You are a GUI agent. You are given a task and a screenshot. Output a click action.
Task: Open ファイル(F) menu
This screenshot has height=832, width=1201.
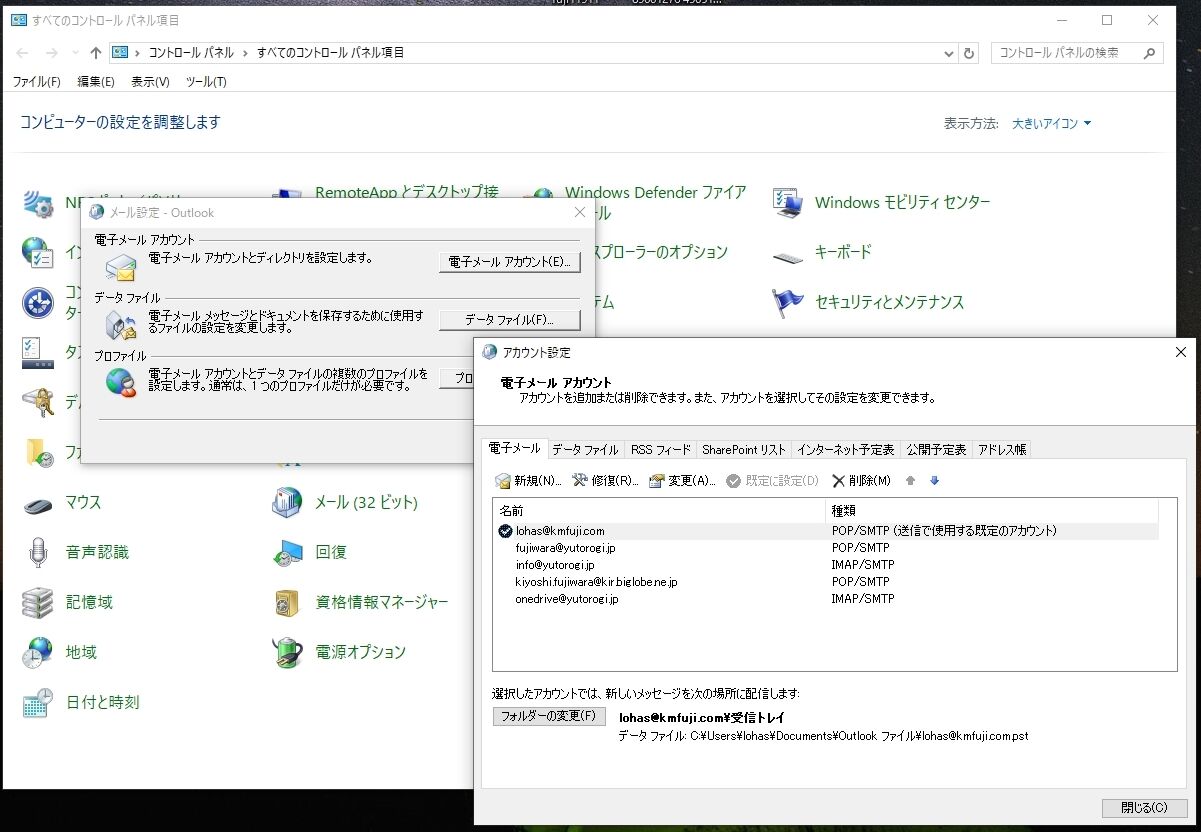[37, 82]
